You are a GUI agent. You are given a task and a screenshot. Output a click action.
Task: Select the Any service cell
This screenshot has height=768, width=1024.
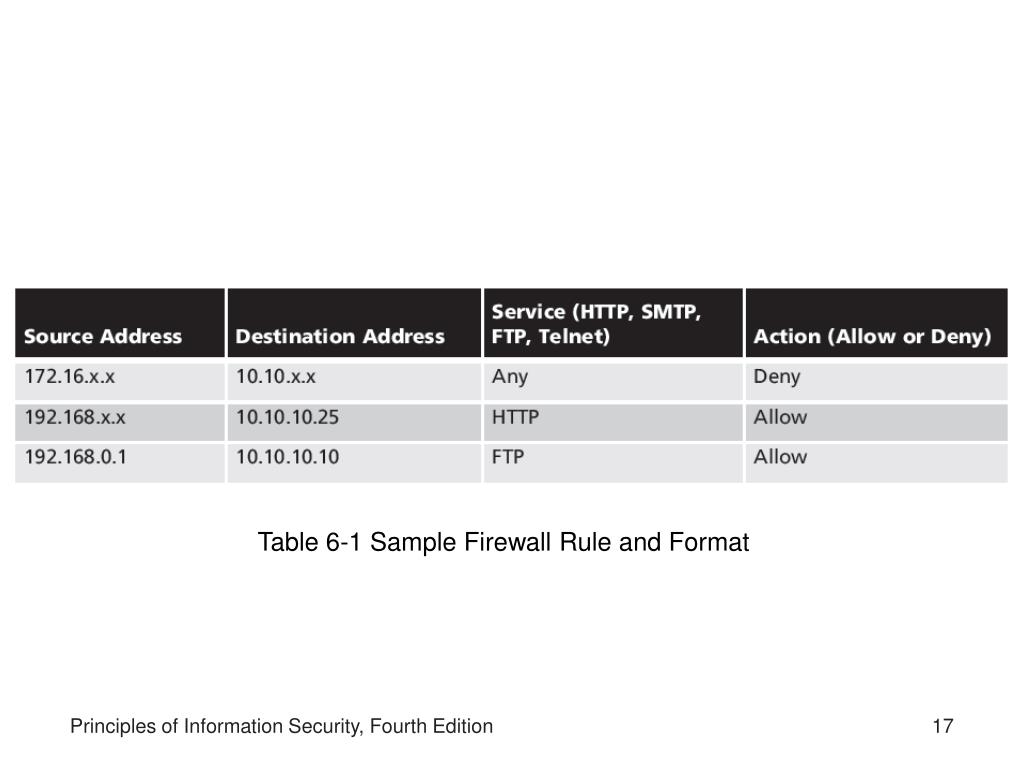tap(613, 380)
